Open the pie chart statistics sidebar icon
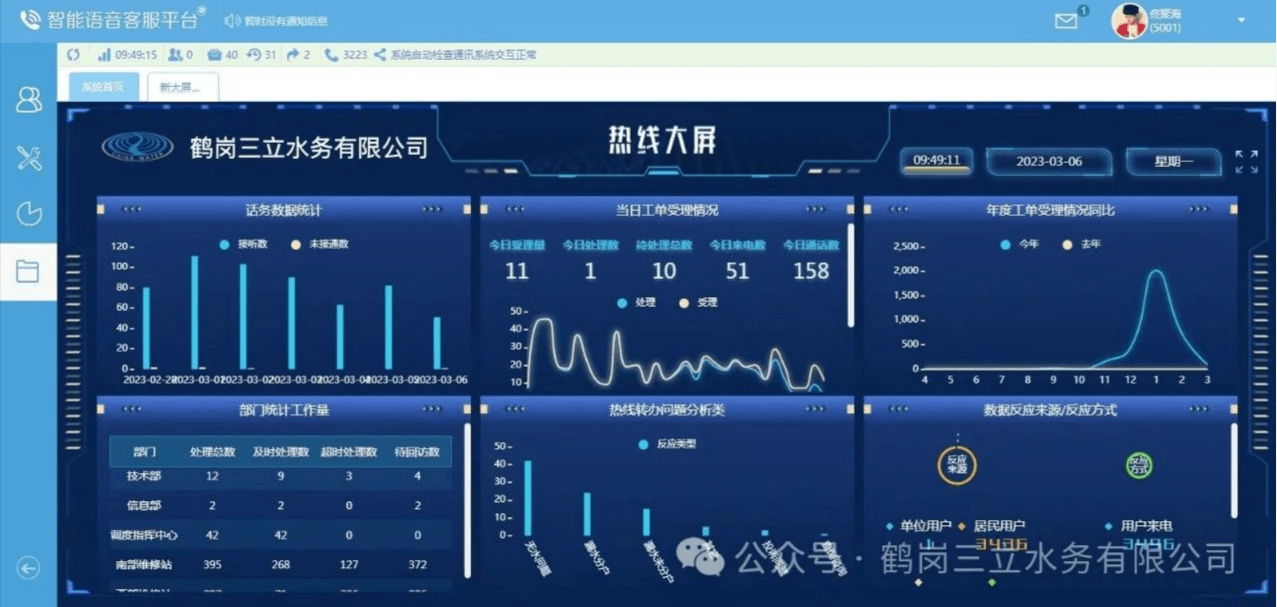 [x=29, y=213]
